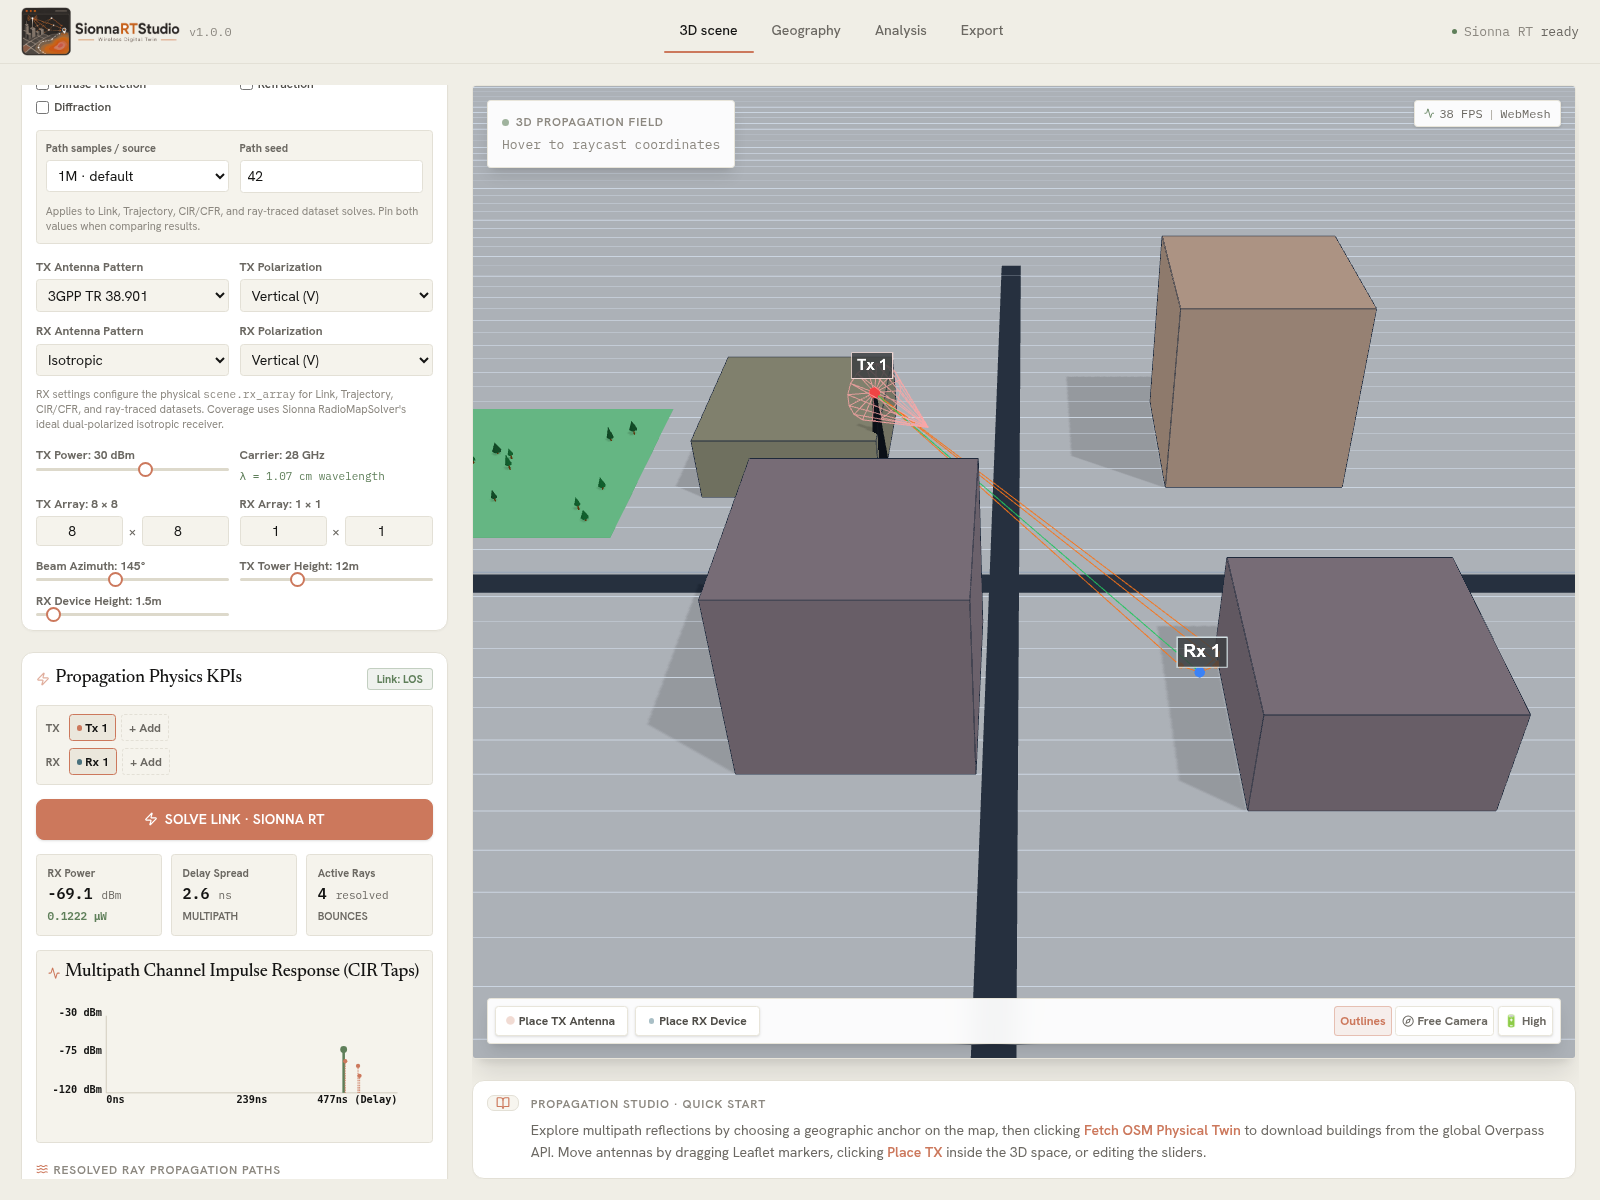This screenshot has height=1200, width=1600.
Task: Click green dot beside 3D Propagation Field
Action: [x=505, y=122]
